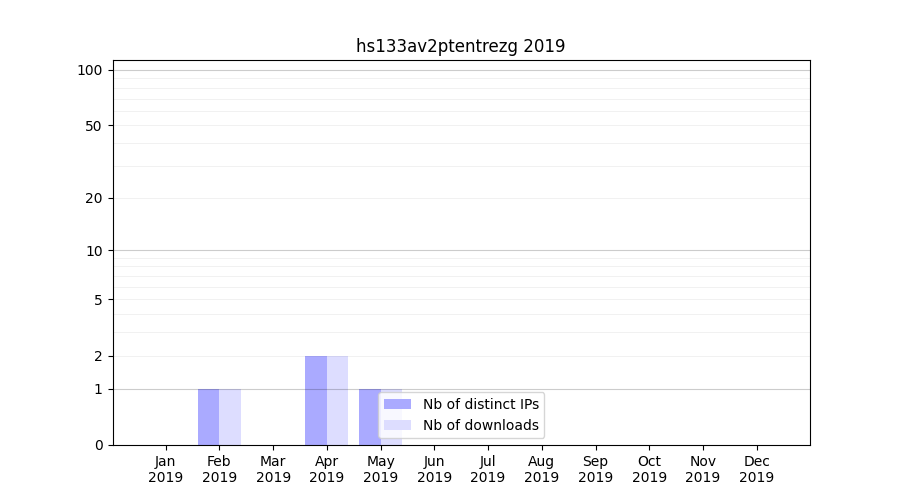This screenshot has width=900, height=500.
Task: Click the February distinct IPs dark bar
Action: pyautogui.click(x=208, y=417)
